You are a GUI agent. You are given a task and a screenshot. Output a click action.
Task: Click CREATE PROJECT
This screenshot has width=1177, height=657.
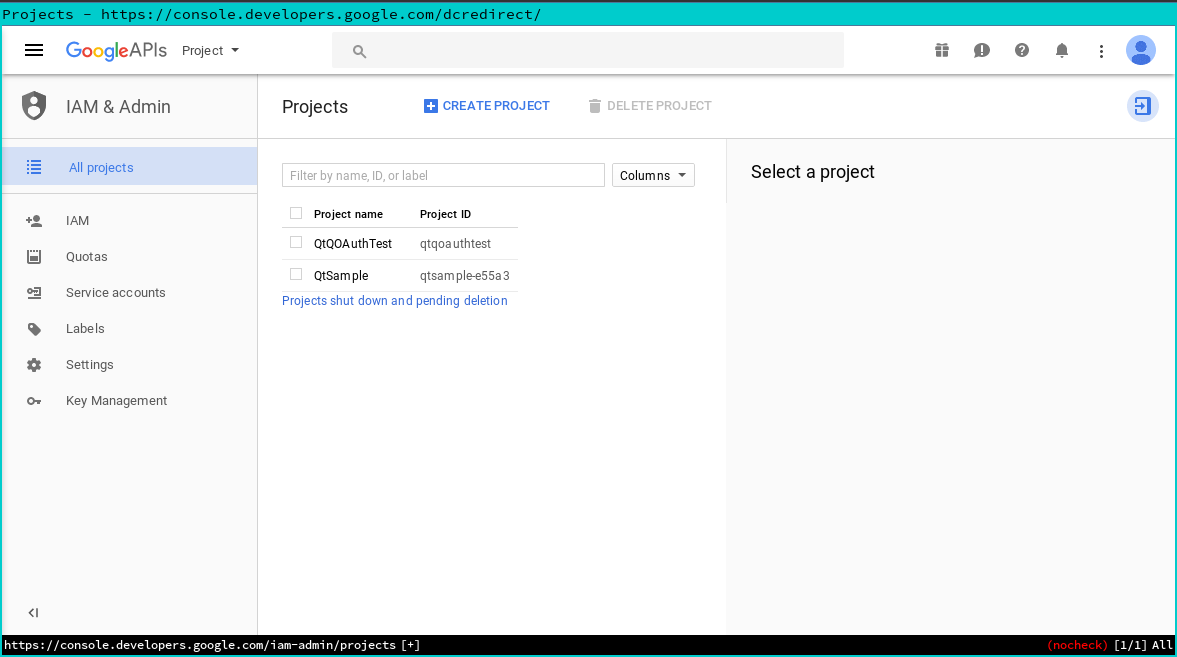pyautogui.click(x=487, y=105)
